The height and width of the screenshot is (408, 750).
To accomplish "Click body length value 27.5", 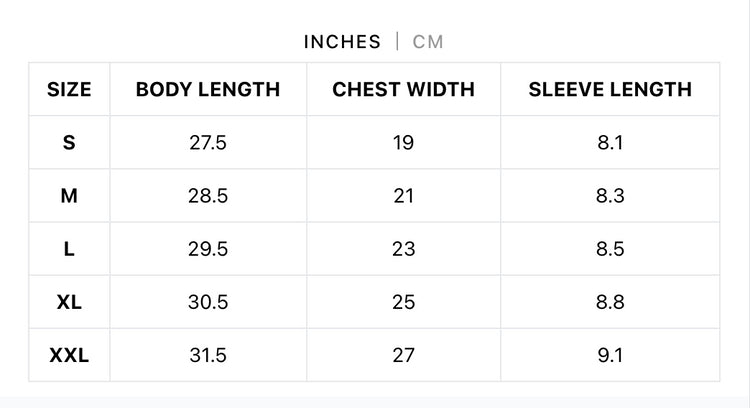I will 208,142.
